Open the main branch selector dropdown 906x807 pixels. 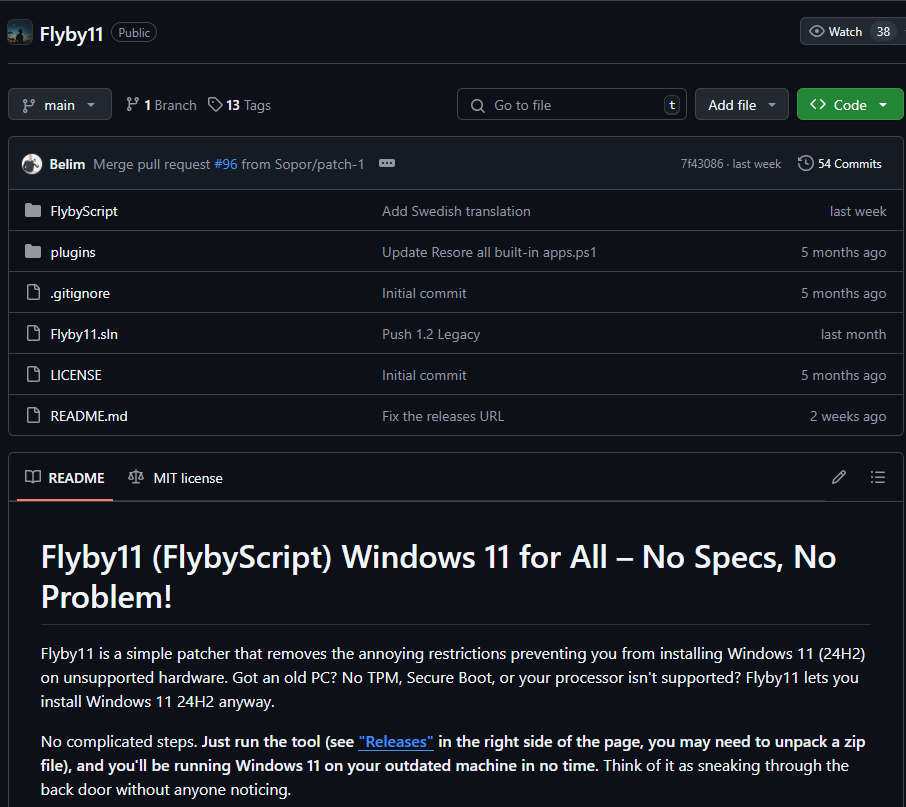[60, 105]
